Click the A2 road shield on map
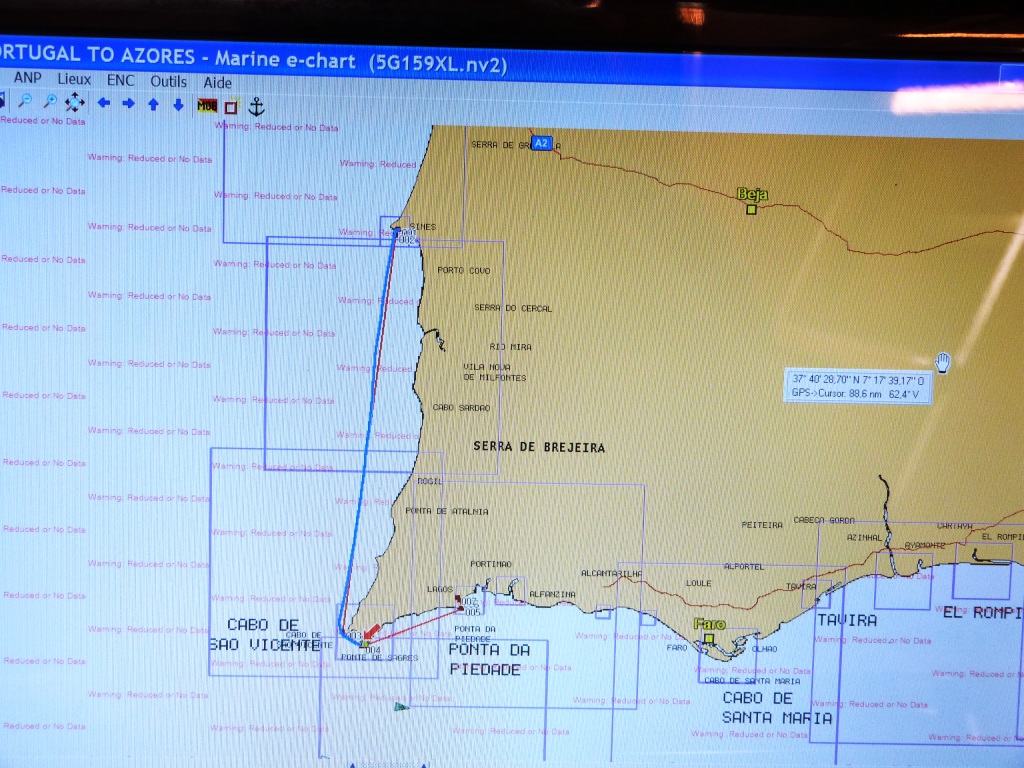This screenshot has height=768, width=1024. [541, 143]
